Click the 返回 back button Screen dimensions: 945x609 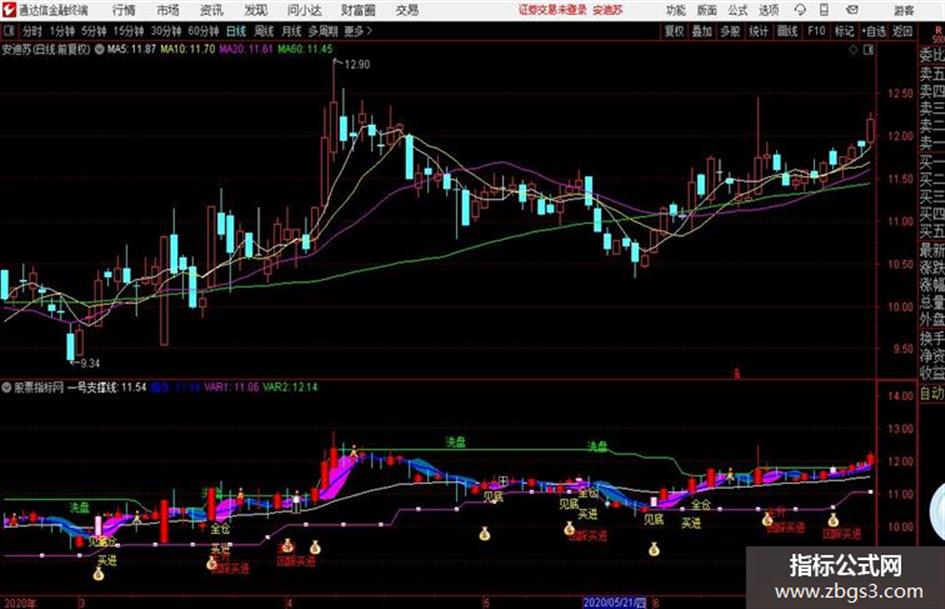(902, 31)
